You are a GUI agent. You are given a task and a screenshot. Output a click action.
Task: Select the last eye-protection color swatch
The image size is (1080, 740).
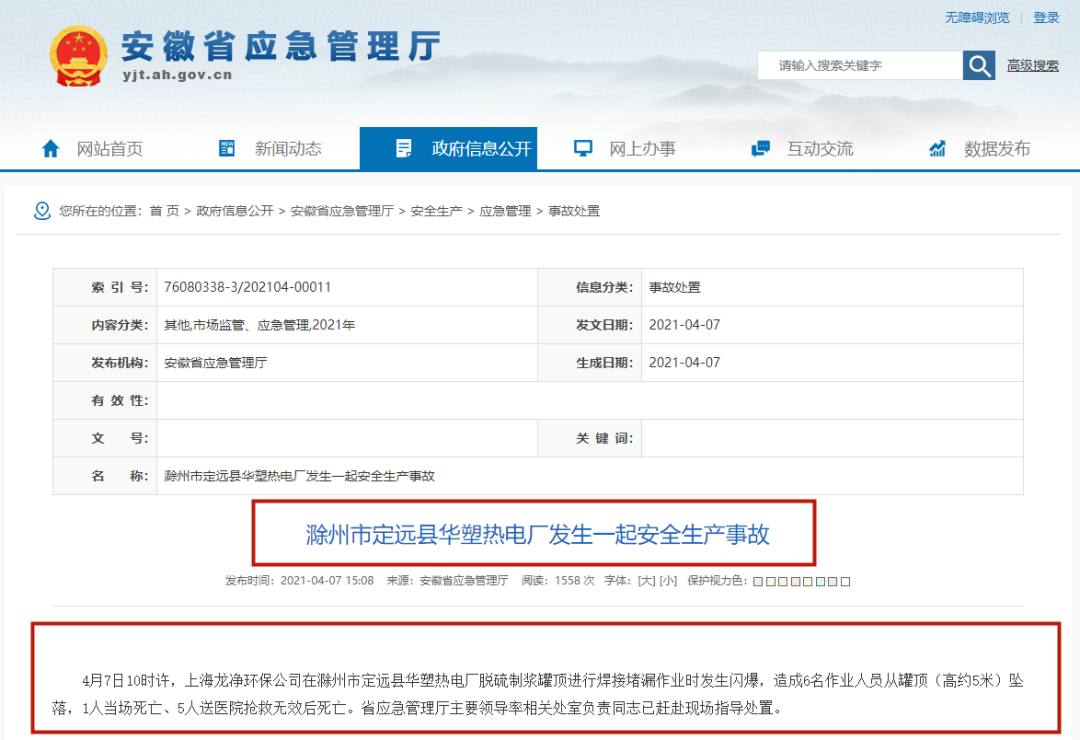pyautogui.click(x=846, y=581)
